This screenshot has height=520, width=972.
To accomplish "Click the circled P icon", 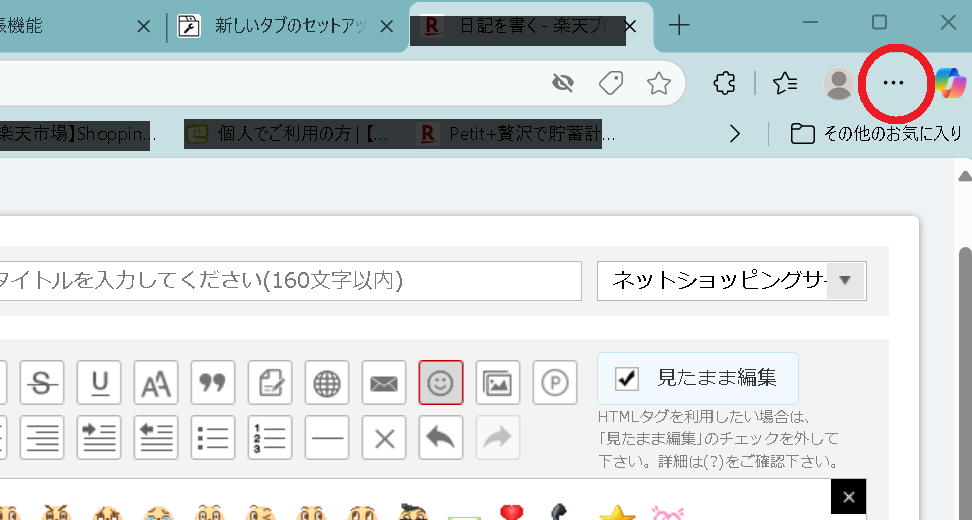I will pyautogui.click(x=555, y=382).
